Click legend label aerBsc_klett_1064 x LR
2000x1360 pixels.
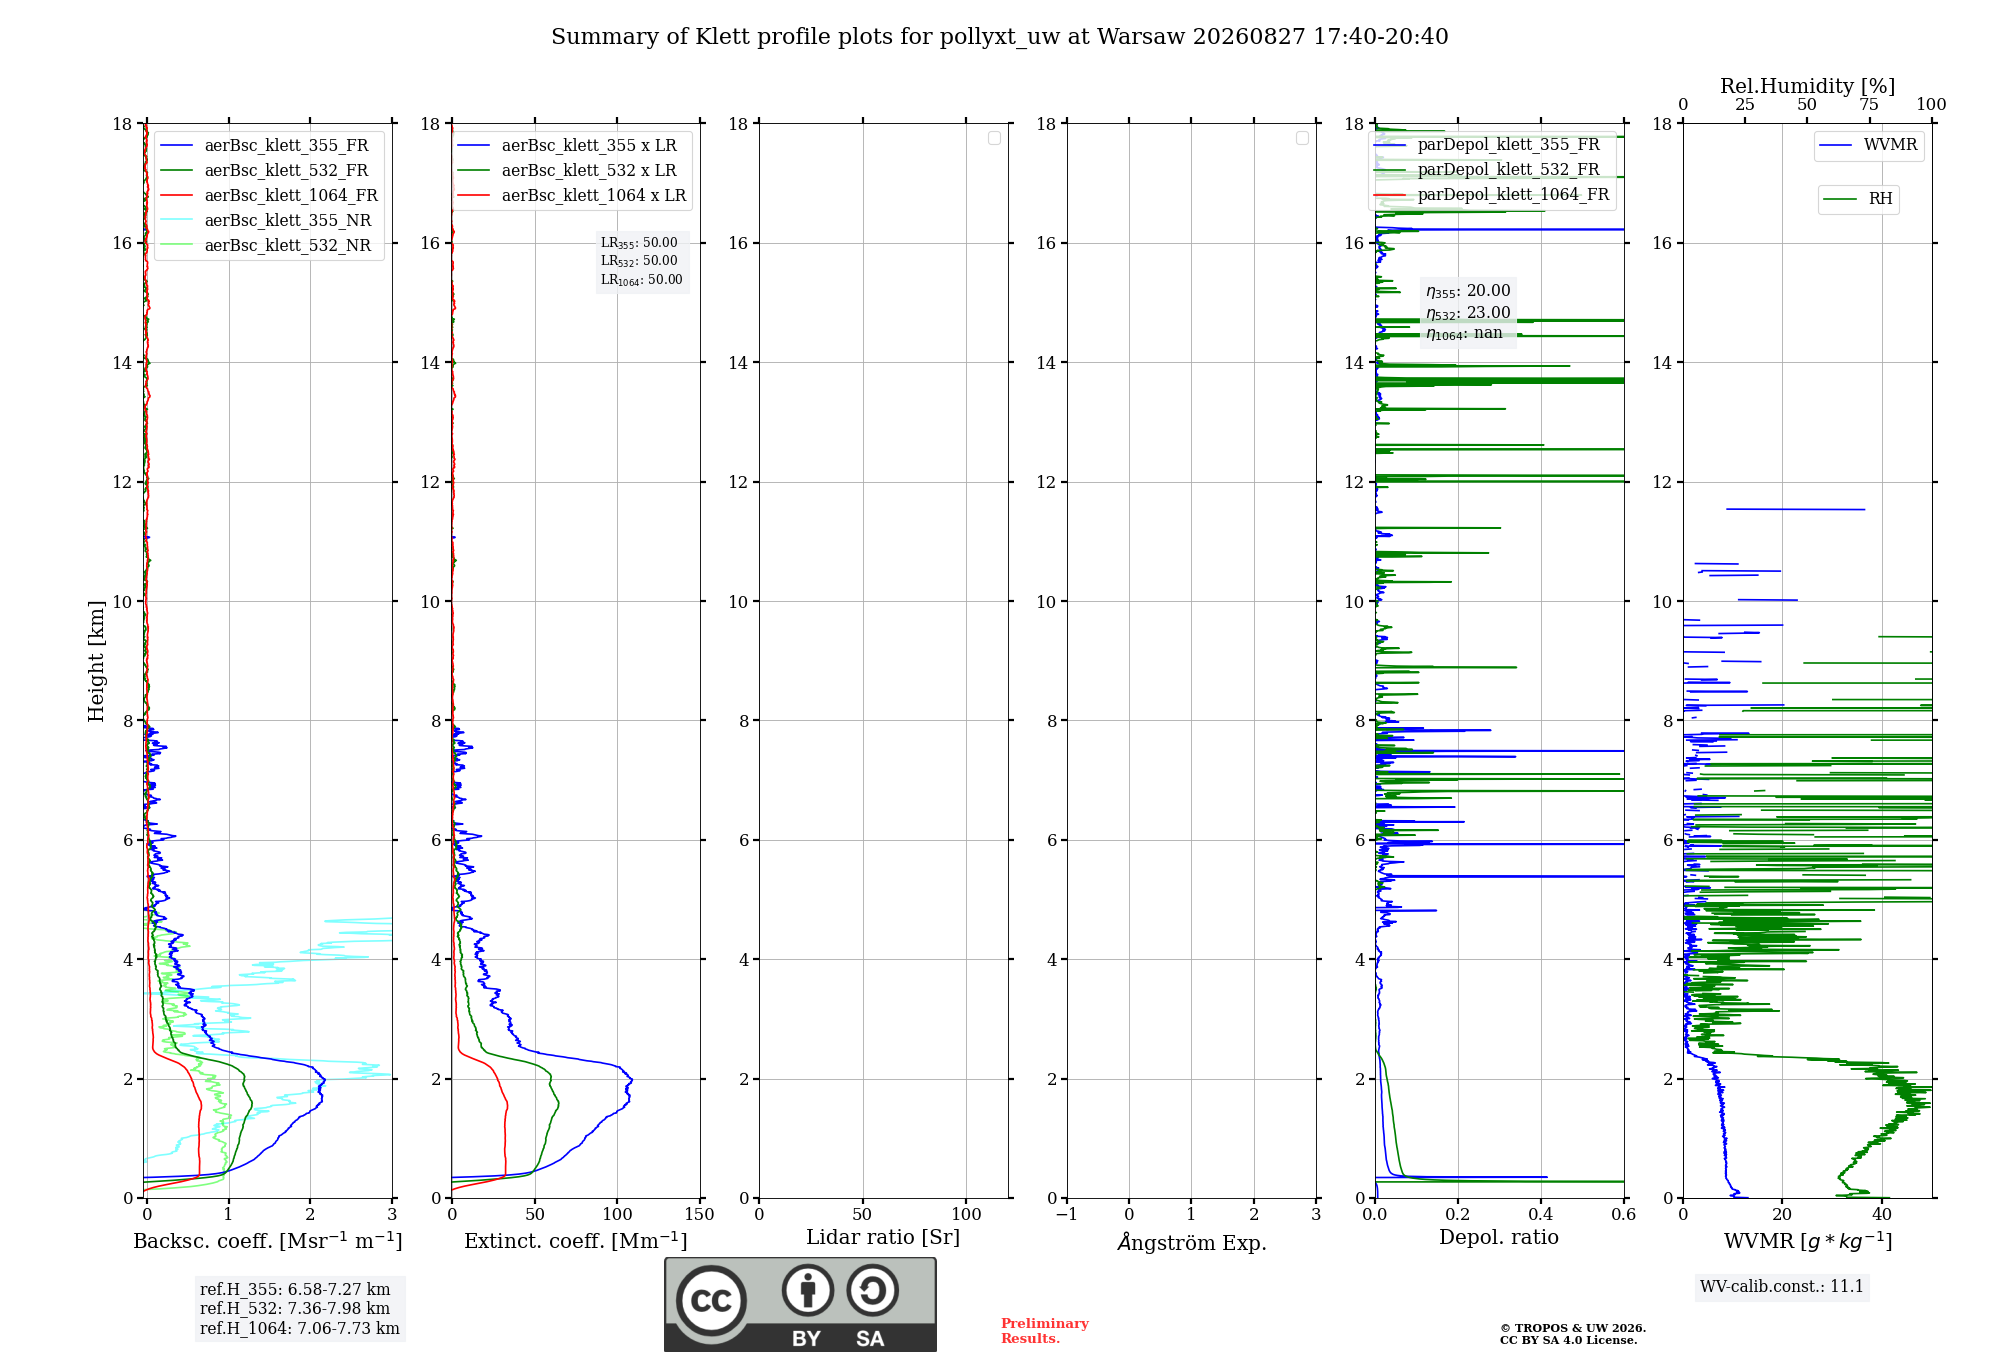point(594,196)
